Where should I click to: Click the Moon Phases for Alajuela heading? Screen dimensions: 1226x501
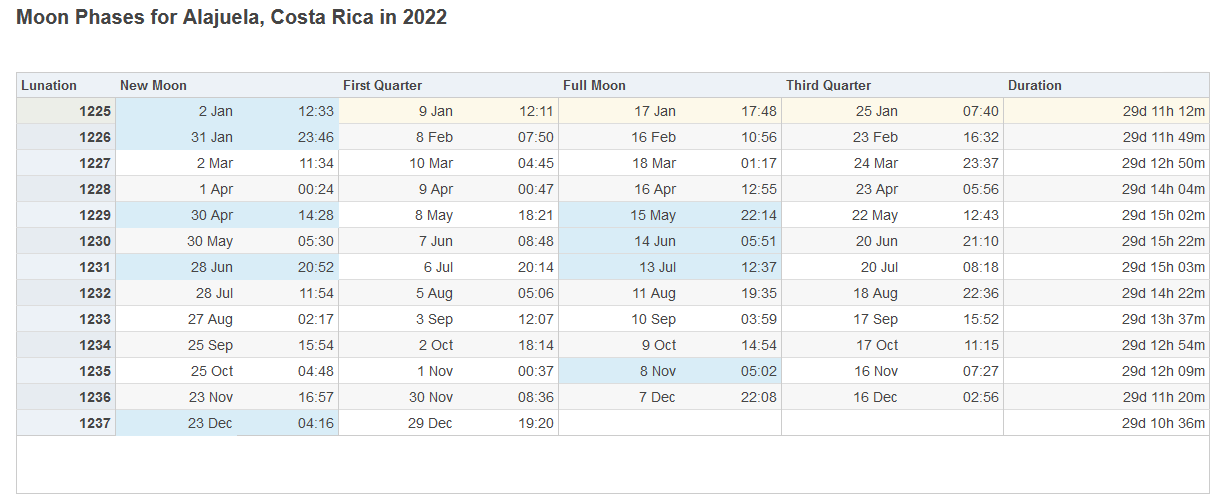232,18
